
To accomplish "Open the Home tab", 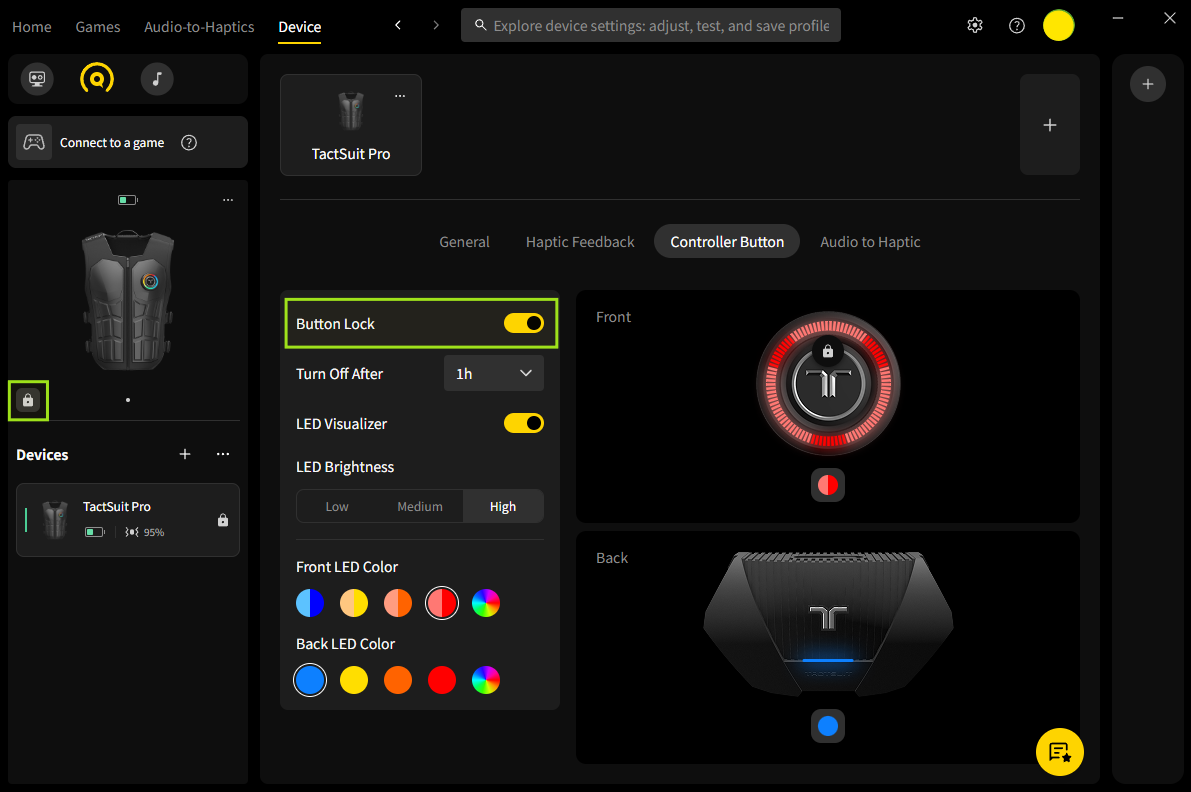I will coord(32,27).
